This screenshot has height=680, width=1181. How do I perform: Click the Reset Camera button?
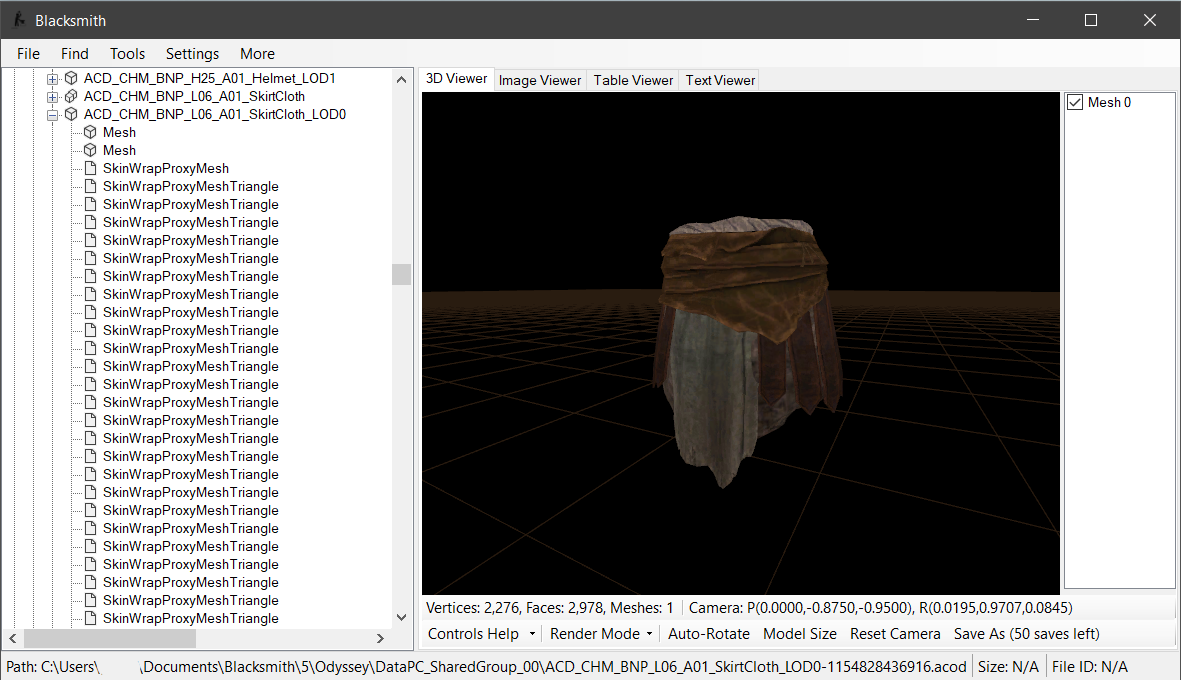895,633
